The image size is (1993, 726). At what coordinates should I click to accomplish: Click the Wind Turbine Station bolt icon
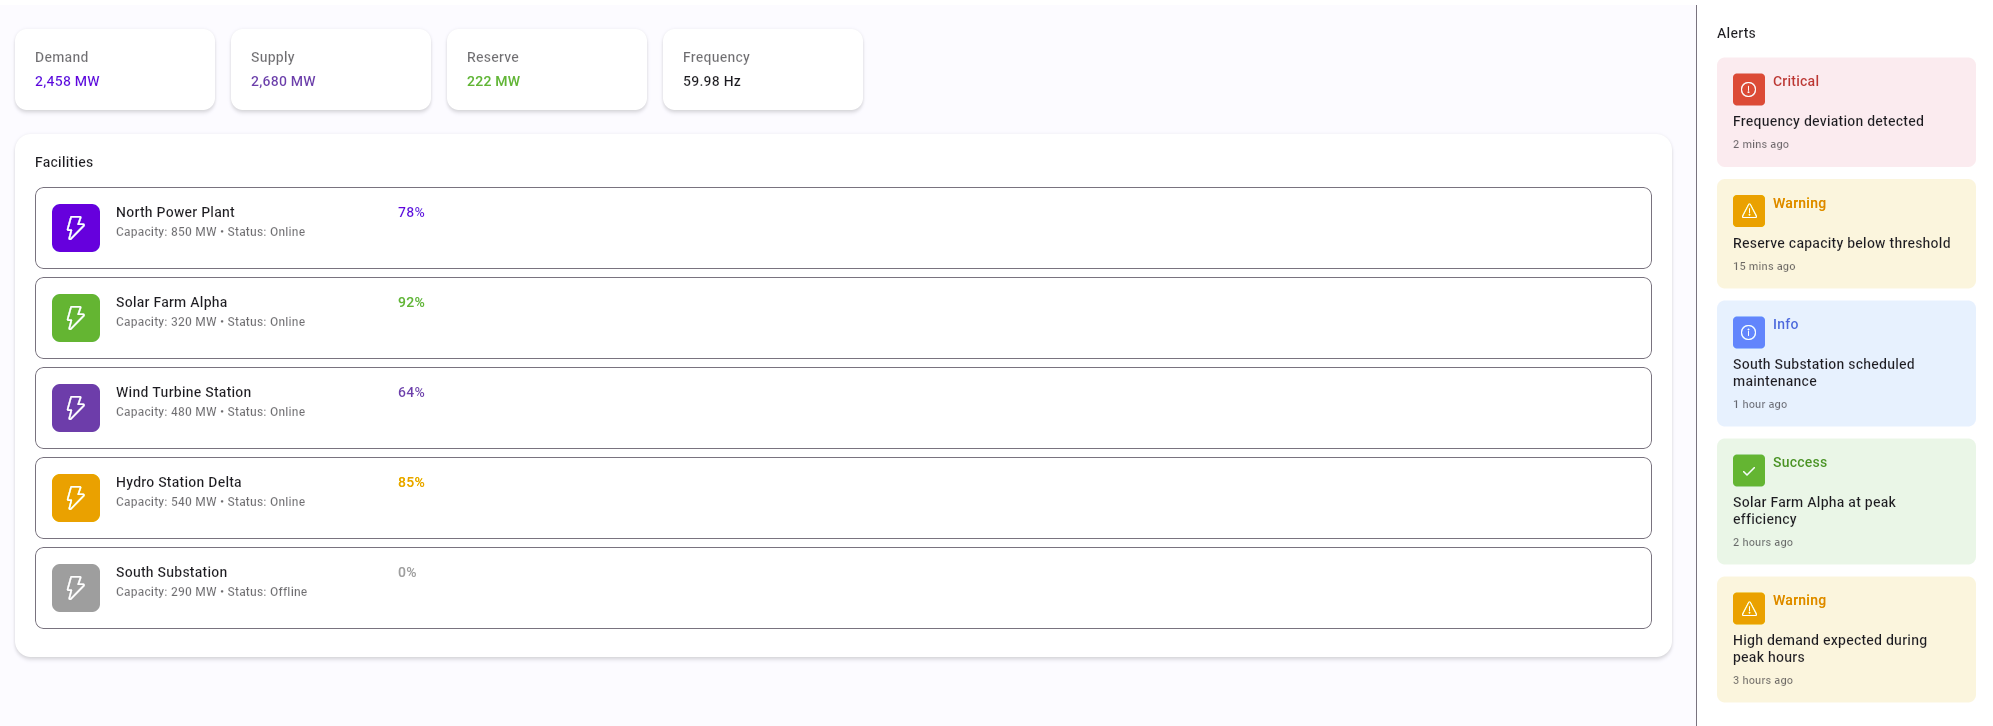click(76, 408)
